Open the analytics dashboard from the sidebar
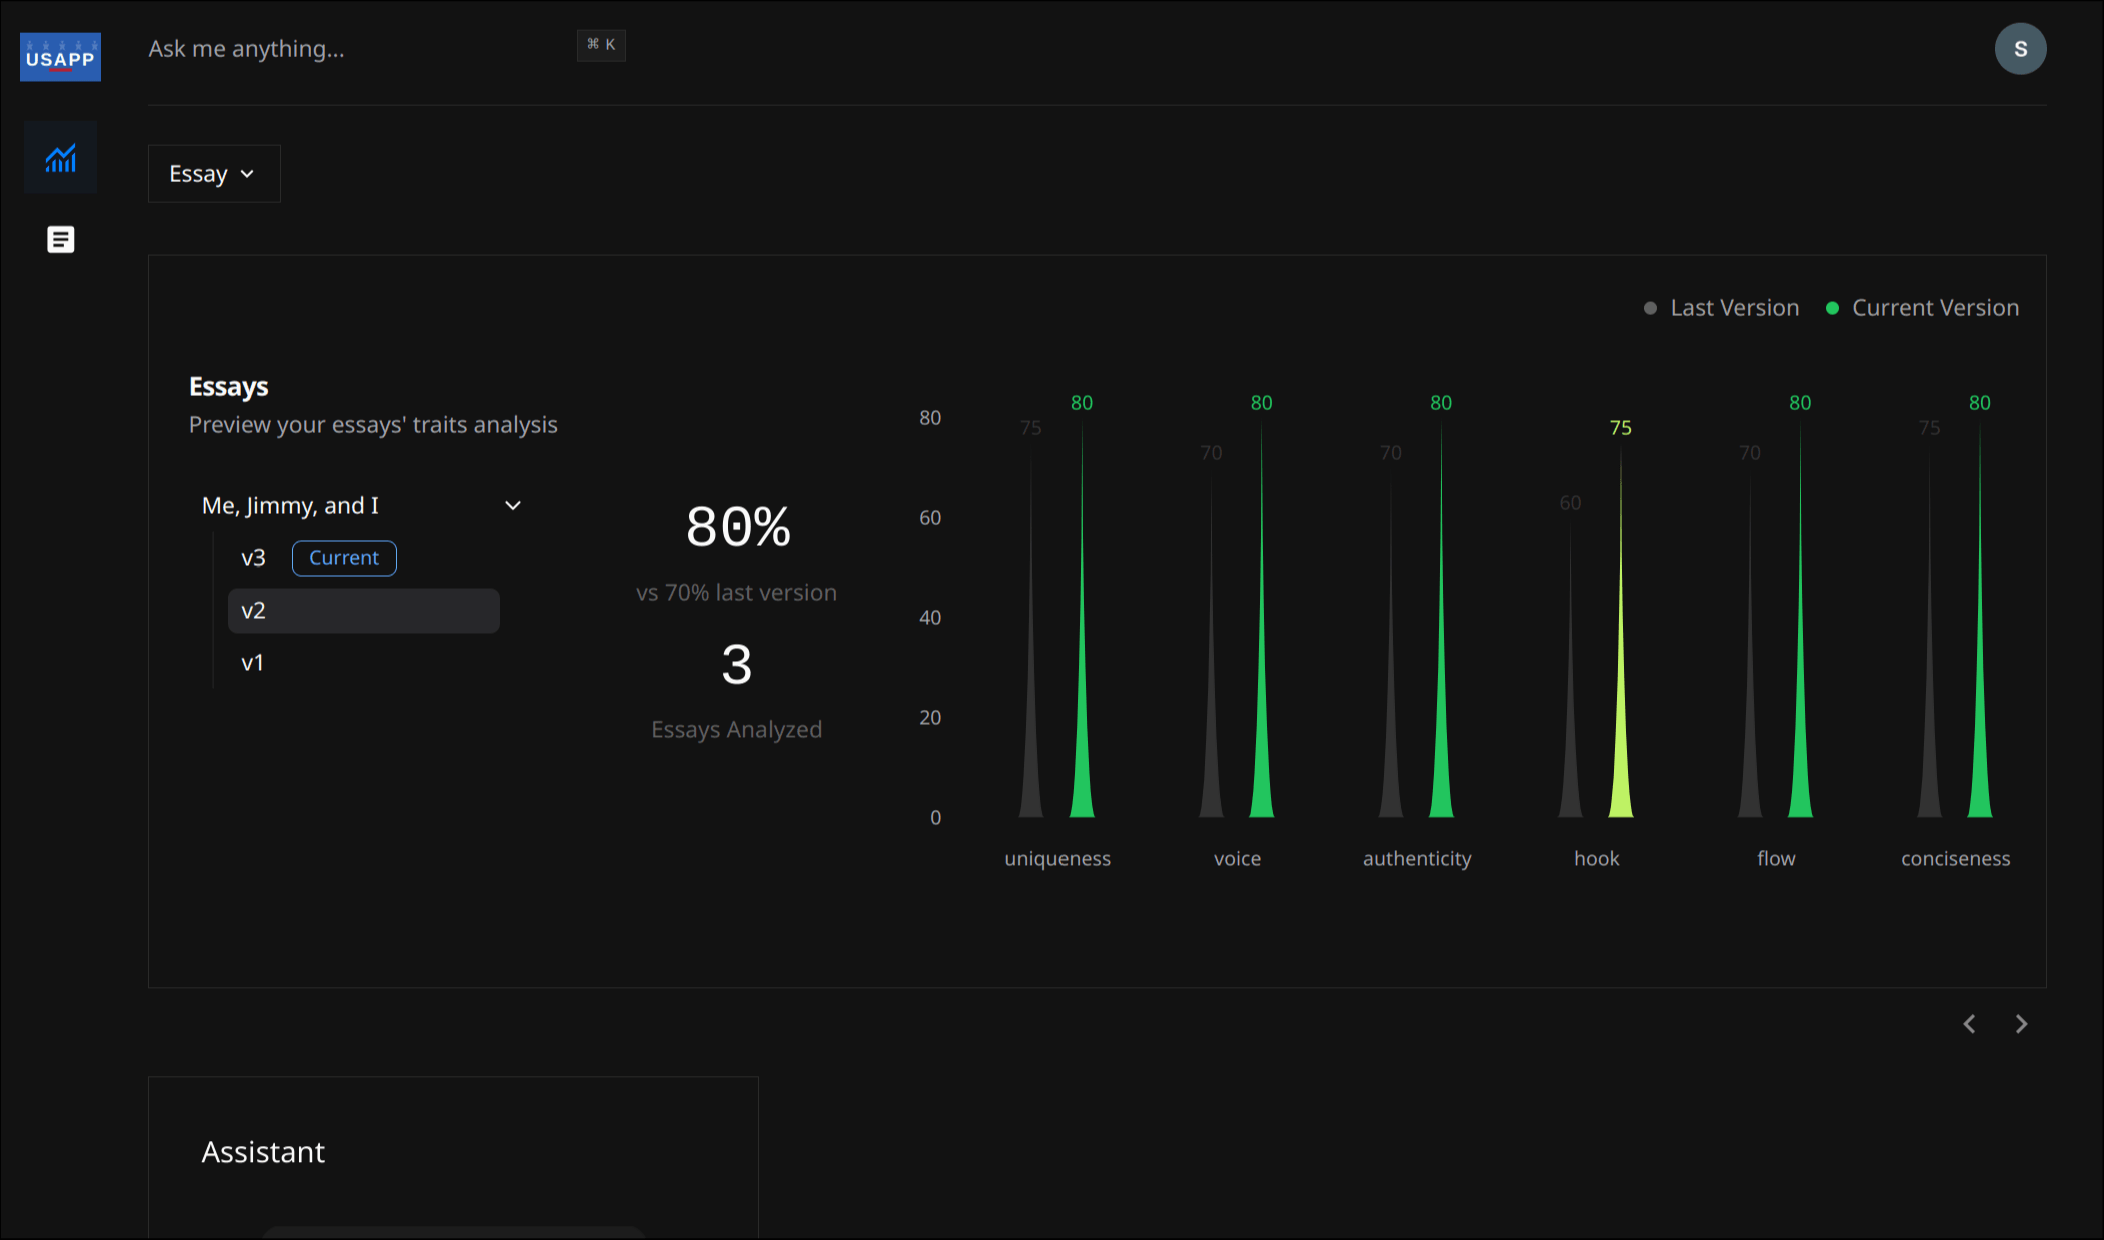This screenshot has height=1240, width=2104. 60,157
